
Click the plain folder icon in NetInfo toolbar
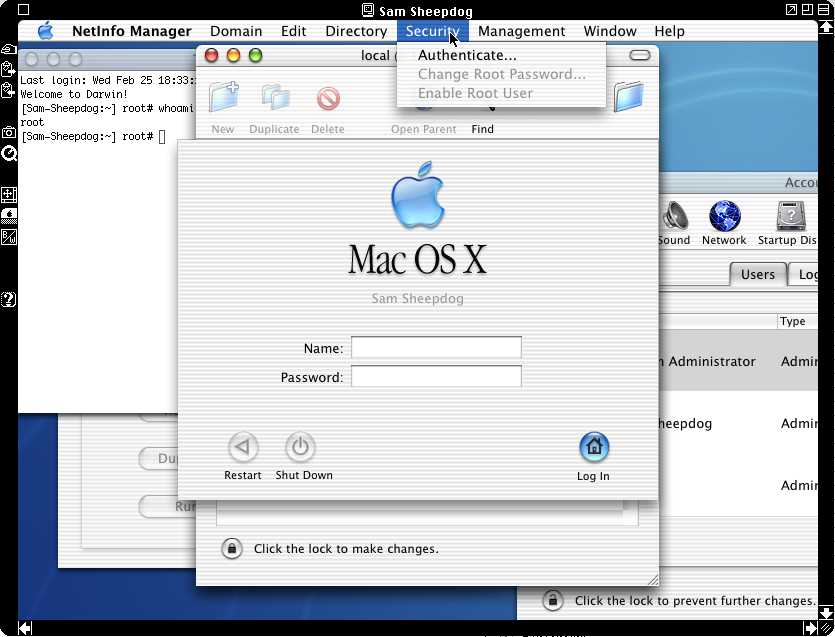click(x=628, y=97)
